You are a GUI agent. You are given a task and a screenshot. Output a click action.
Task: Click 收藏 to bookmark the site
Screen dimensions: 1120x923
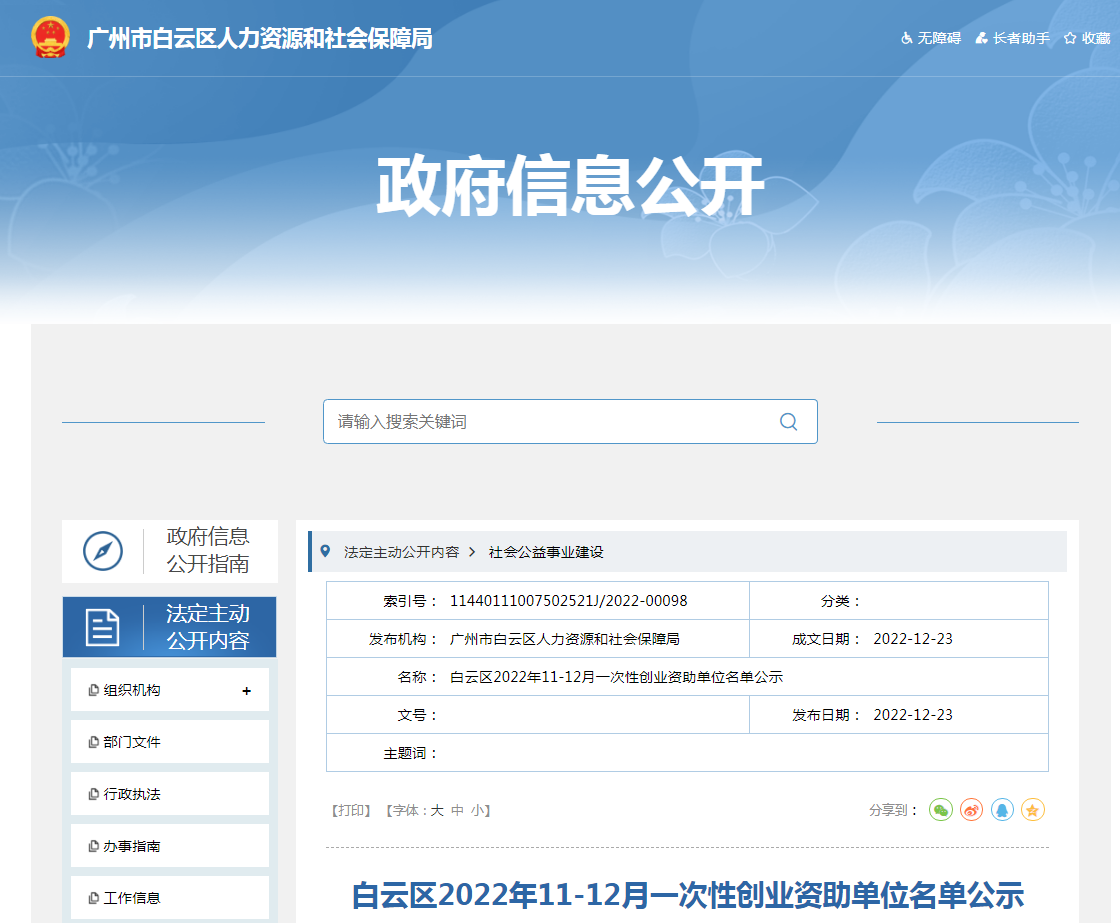click(x=1087, y=38)
